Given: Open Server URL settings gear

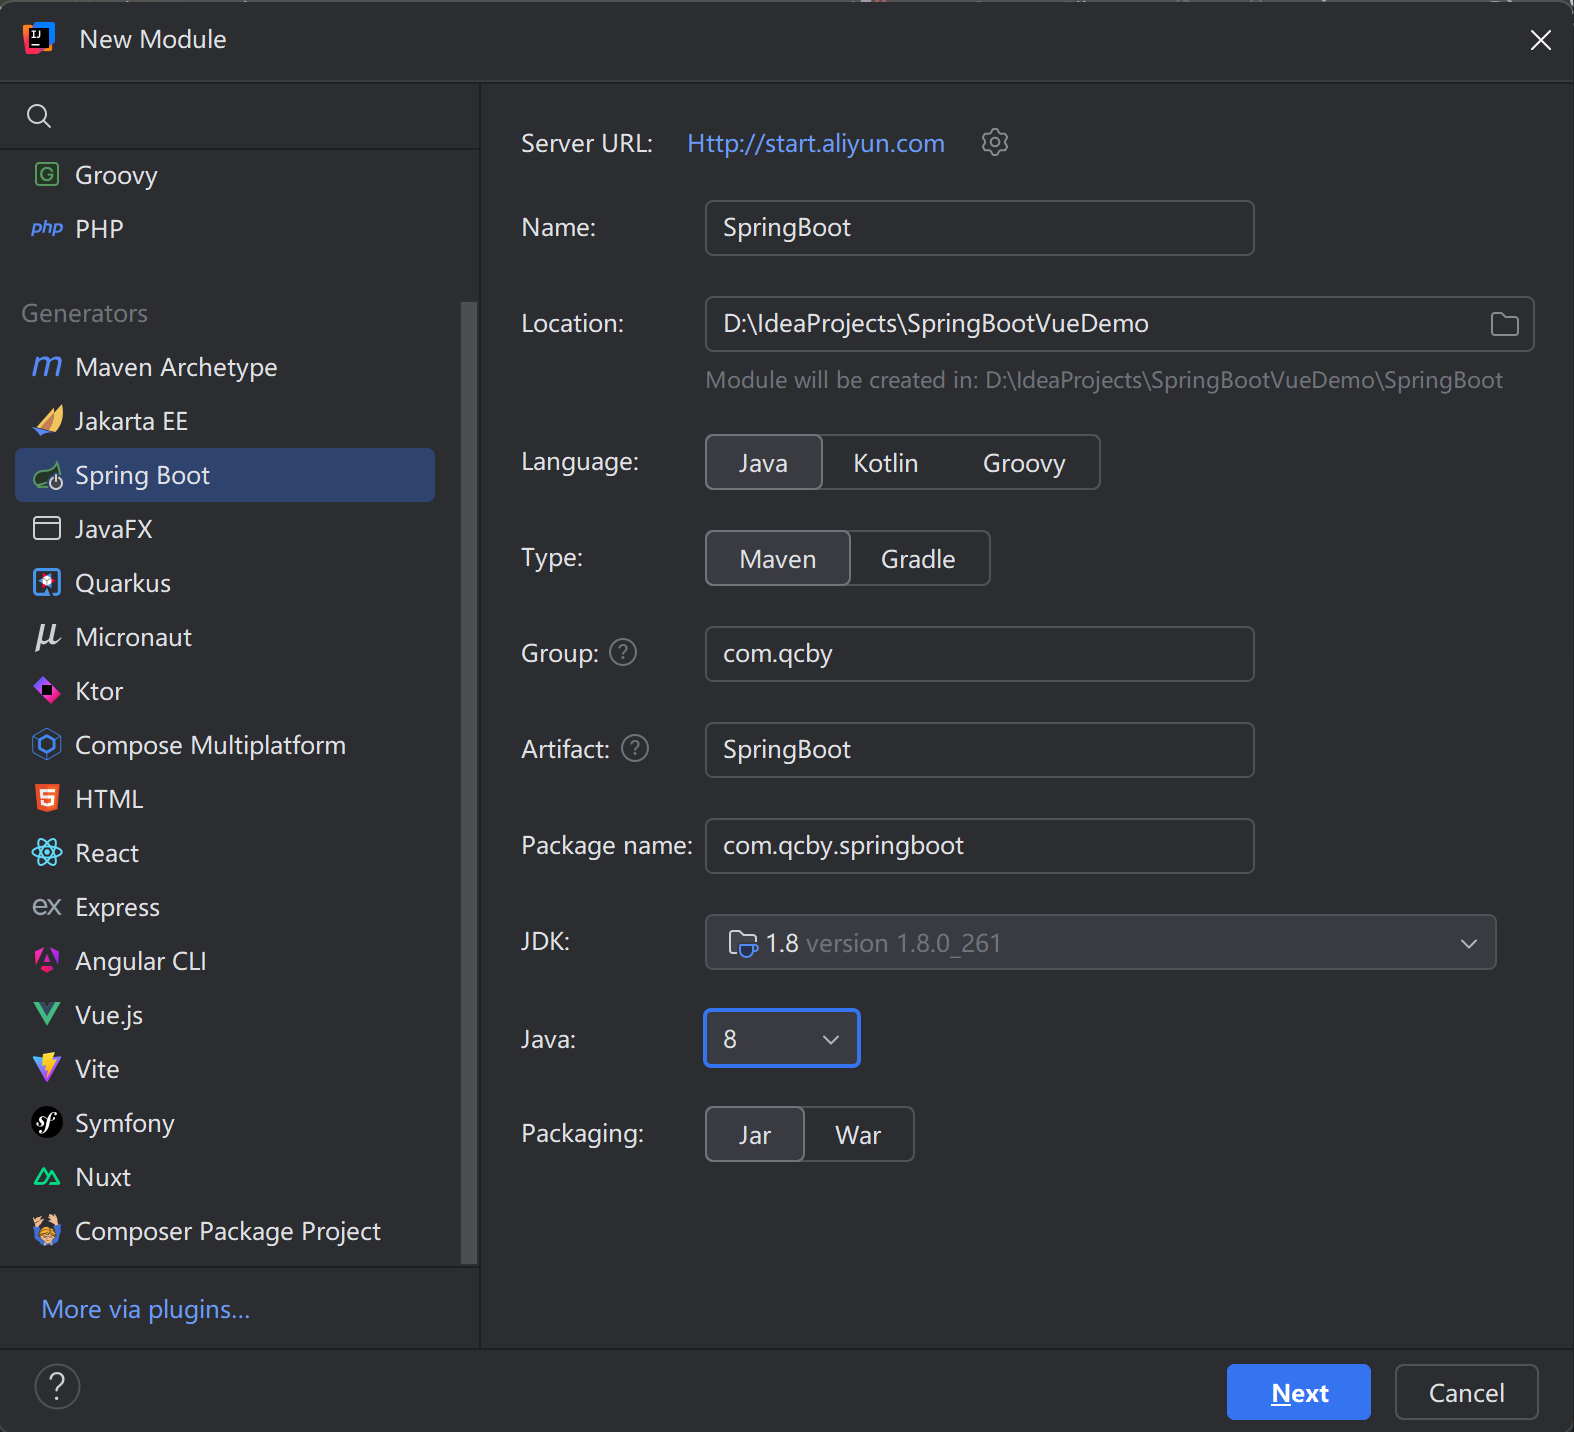Looking at the screenshot, I should coord(994,143).
